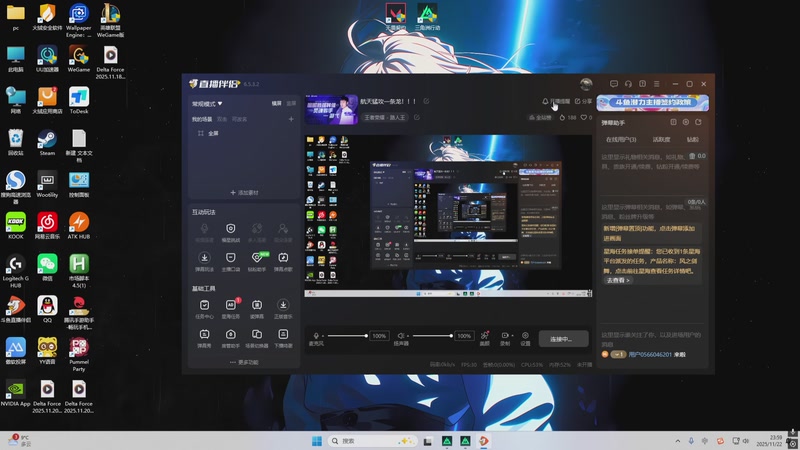The width and height of the screenshot is (800, 450).
Task: Edit the 王者荣耀 category tag
Action: [x=385, y=117]
